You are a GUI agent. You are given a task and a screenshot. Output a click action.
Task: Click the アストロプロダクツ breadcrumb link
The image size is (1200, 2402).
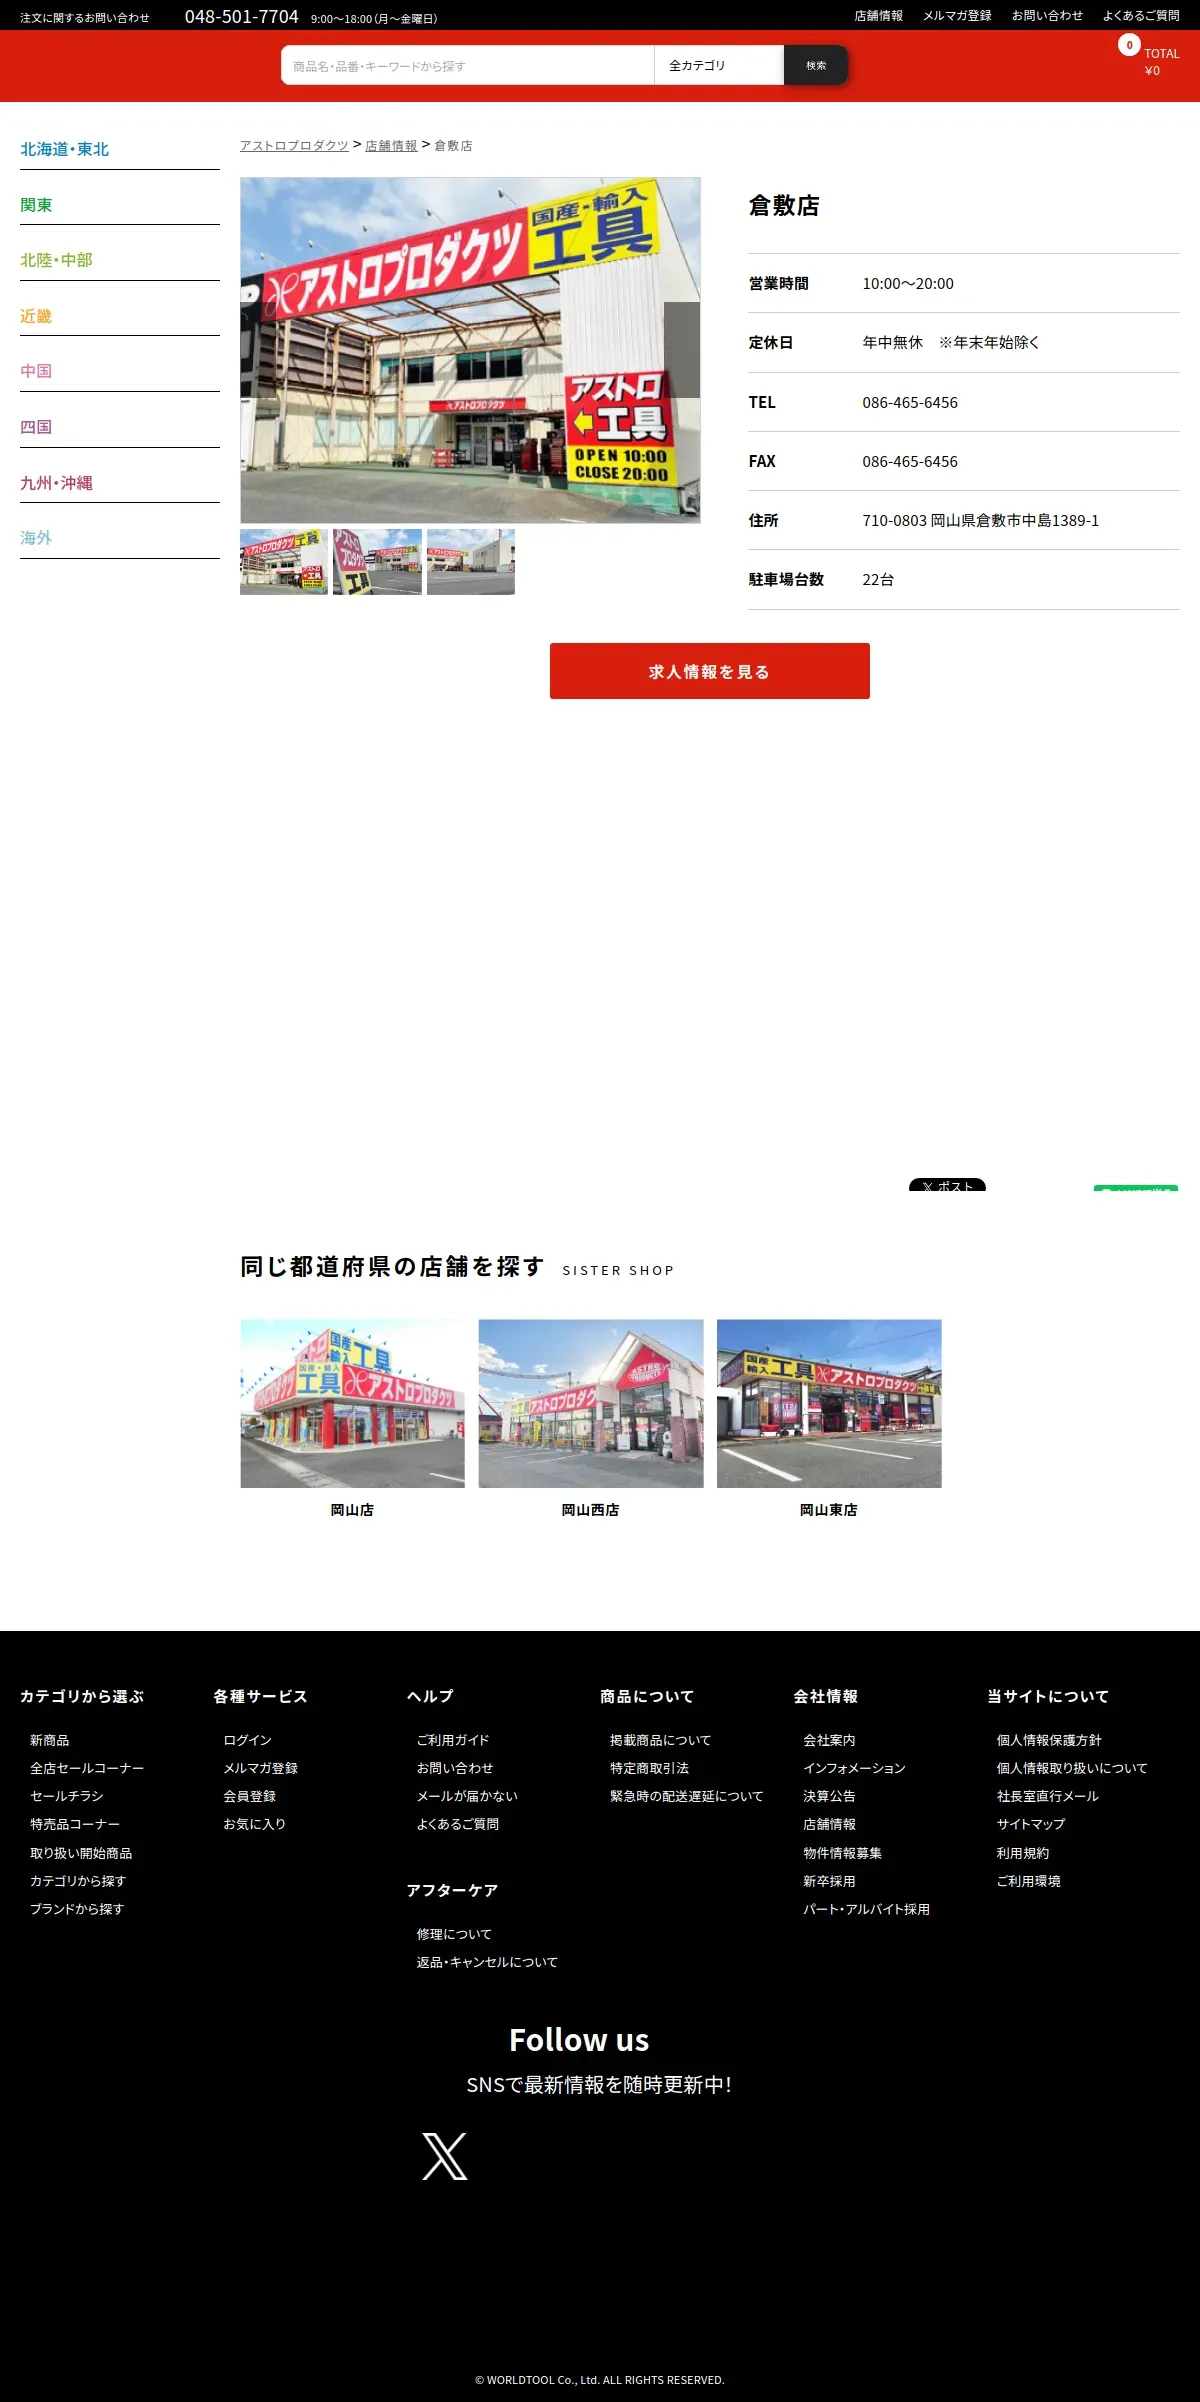tap(294, 145)
